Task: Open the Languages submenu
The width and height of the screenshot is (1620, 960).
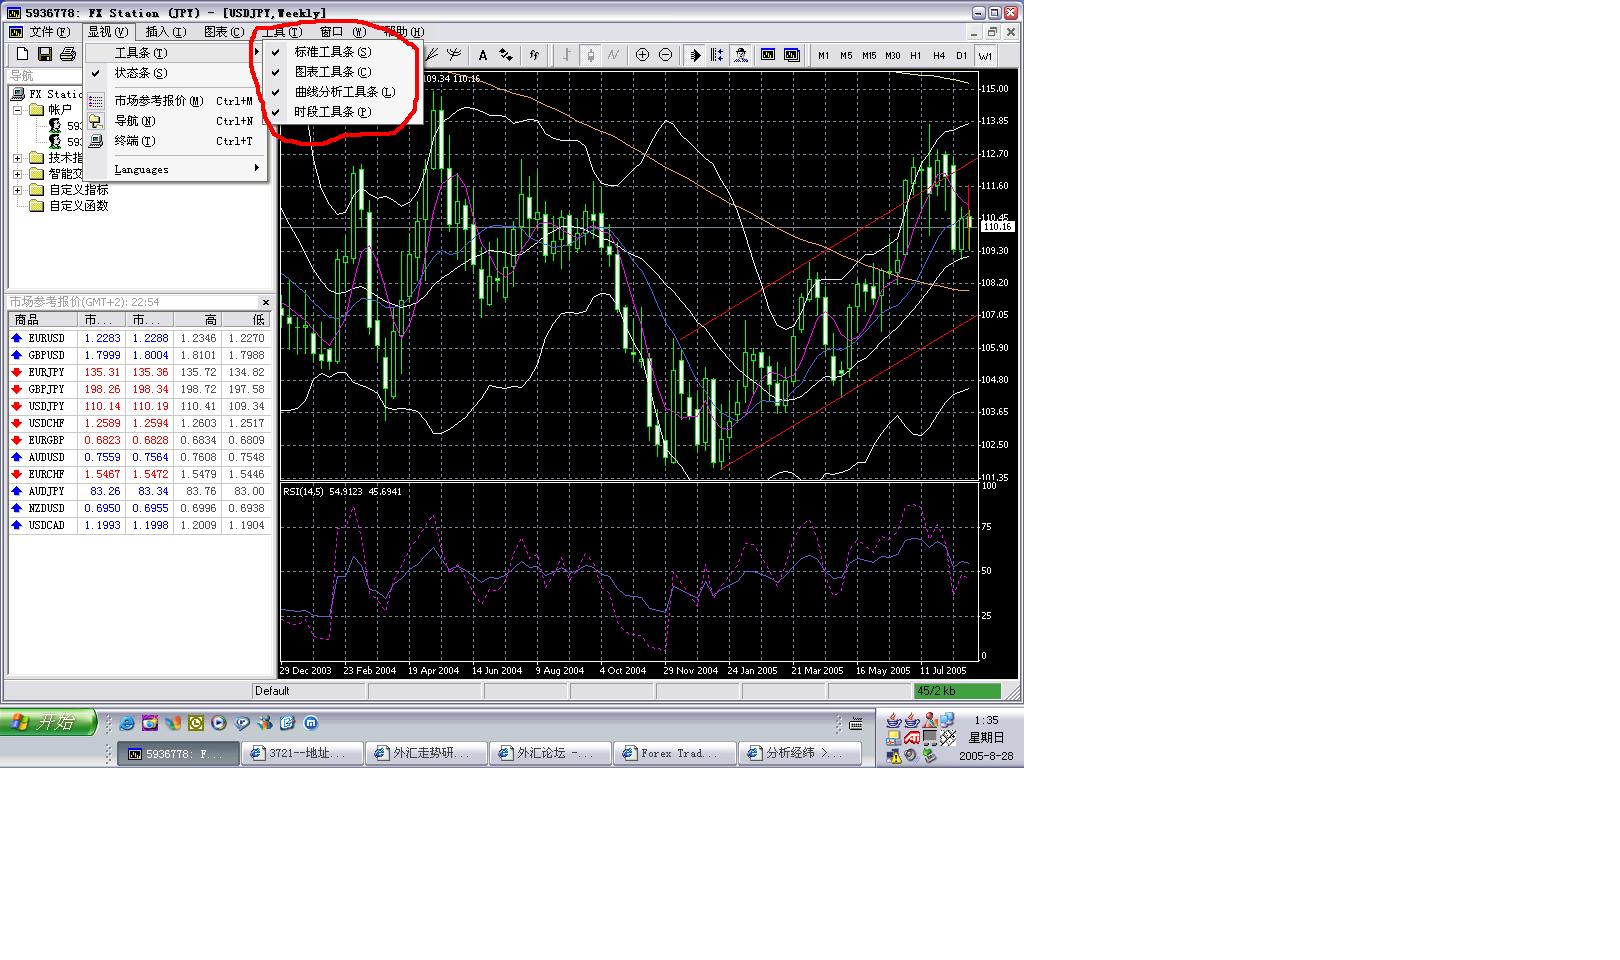Action: pyautogui.click(x=176, y=169)
